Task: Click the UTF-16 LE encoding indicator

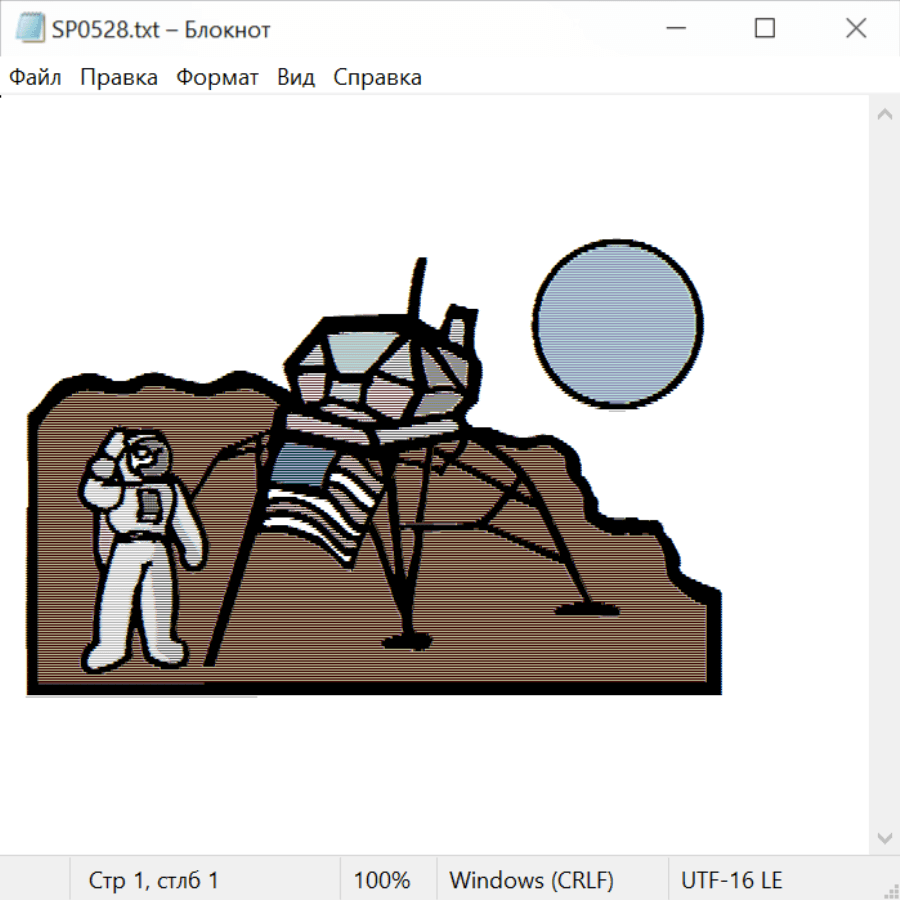Action: tap(732, 880)
